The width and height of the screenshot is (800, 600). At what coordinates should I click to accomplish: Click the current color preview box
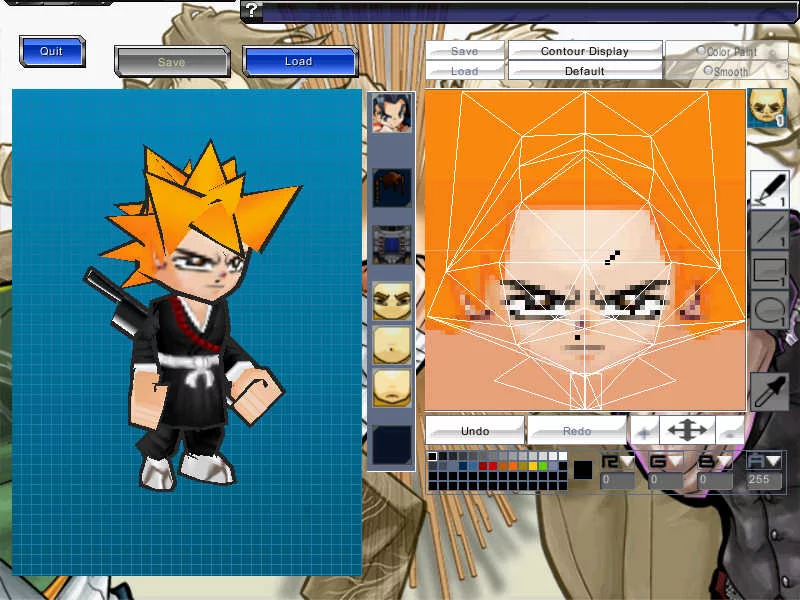(x=583, y=470)
